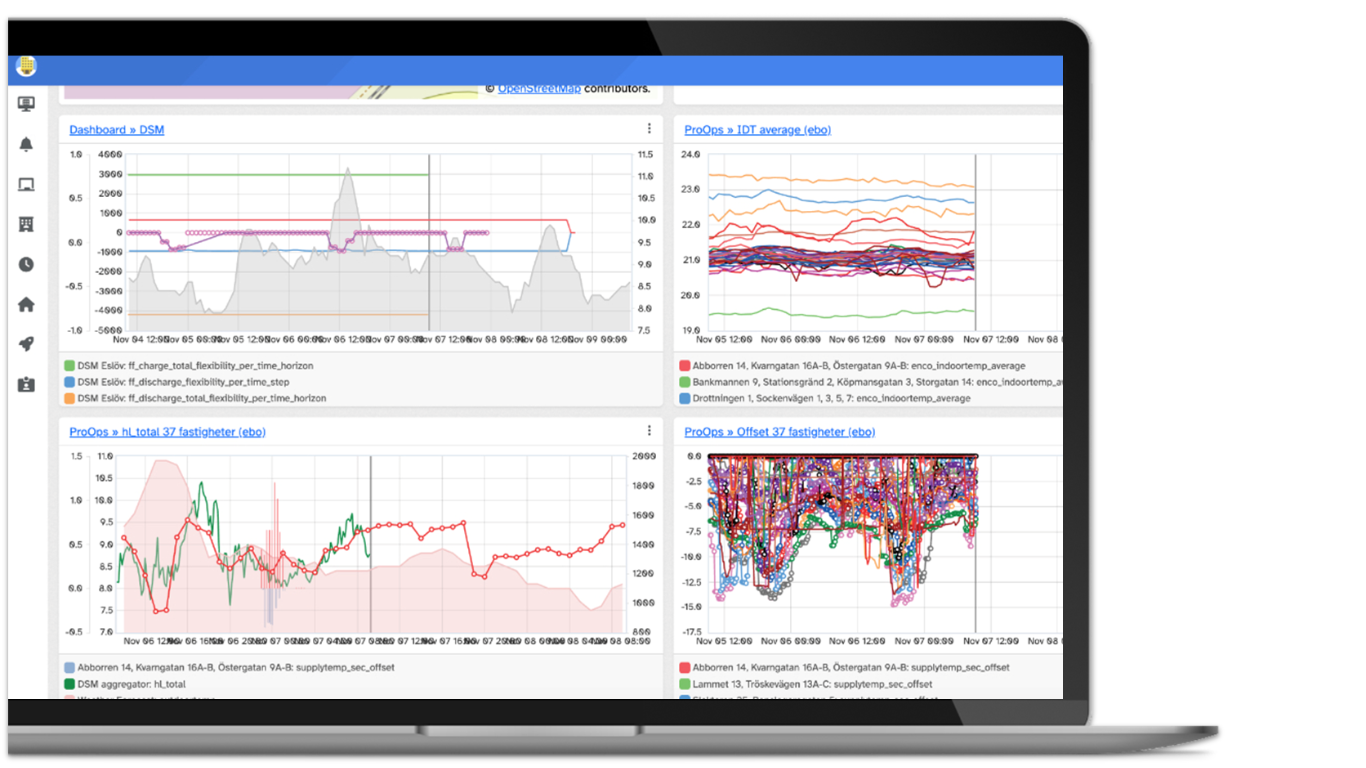Open ProOps » IDT average (ebo) link

(x=757, y=130)
